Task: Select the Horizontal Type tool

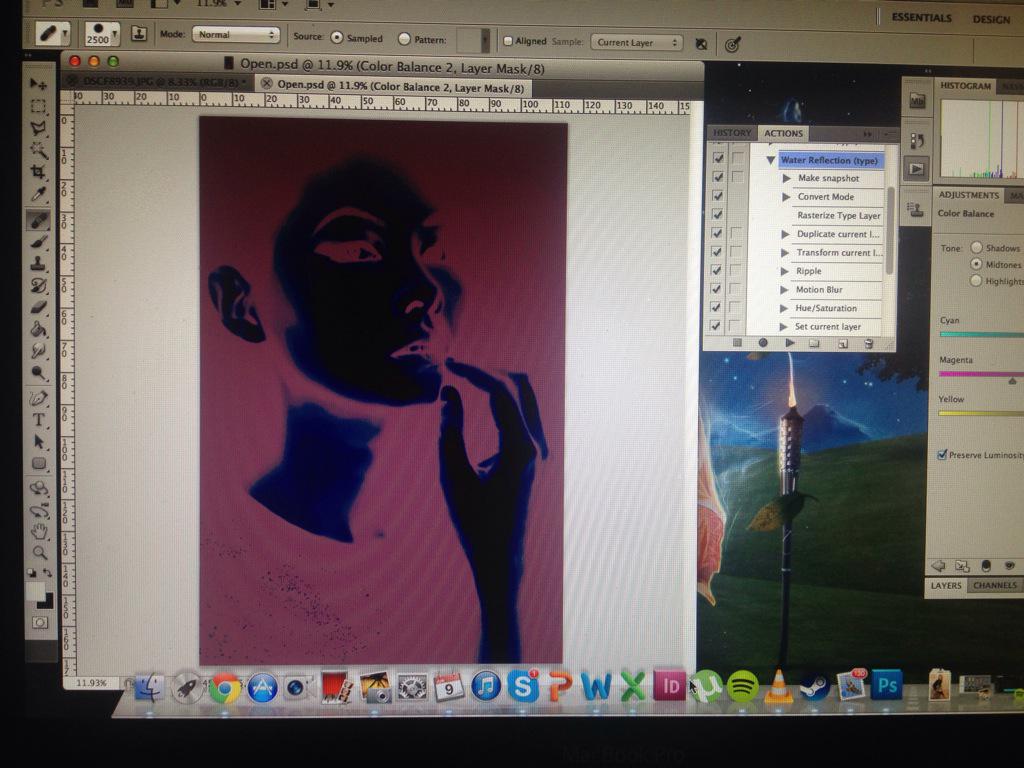Action: (x=39, y=419)
